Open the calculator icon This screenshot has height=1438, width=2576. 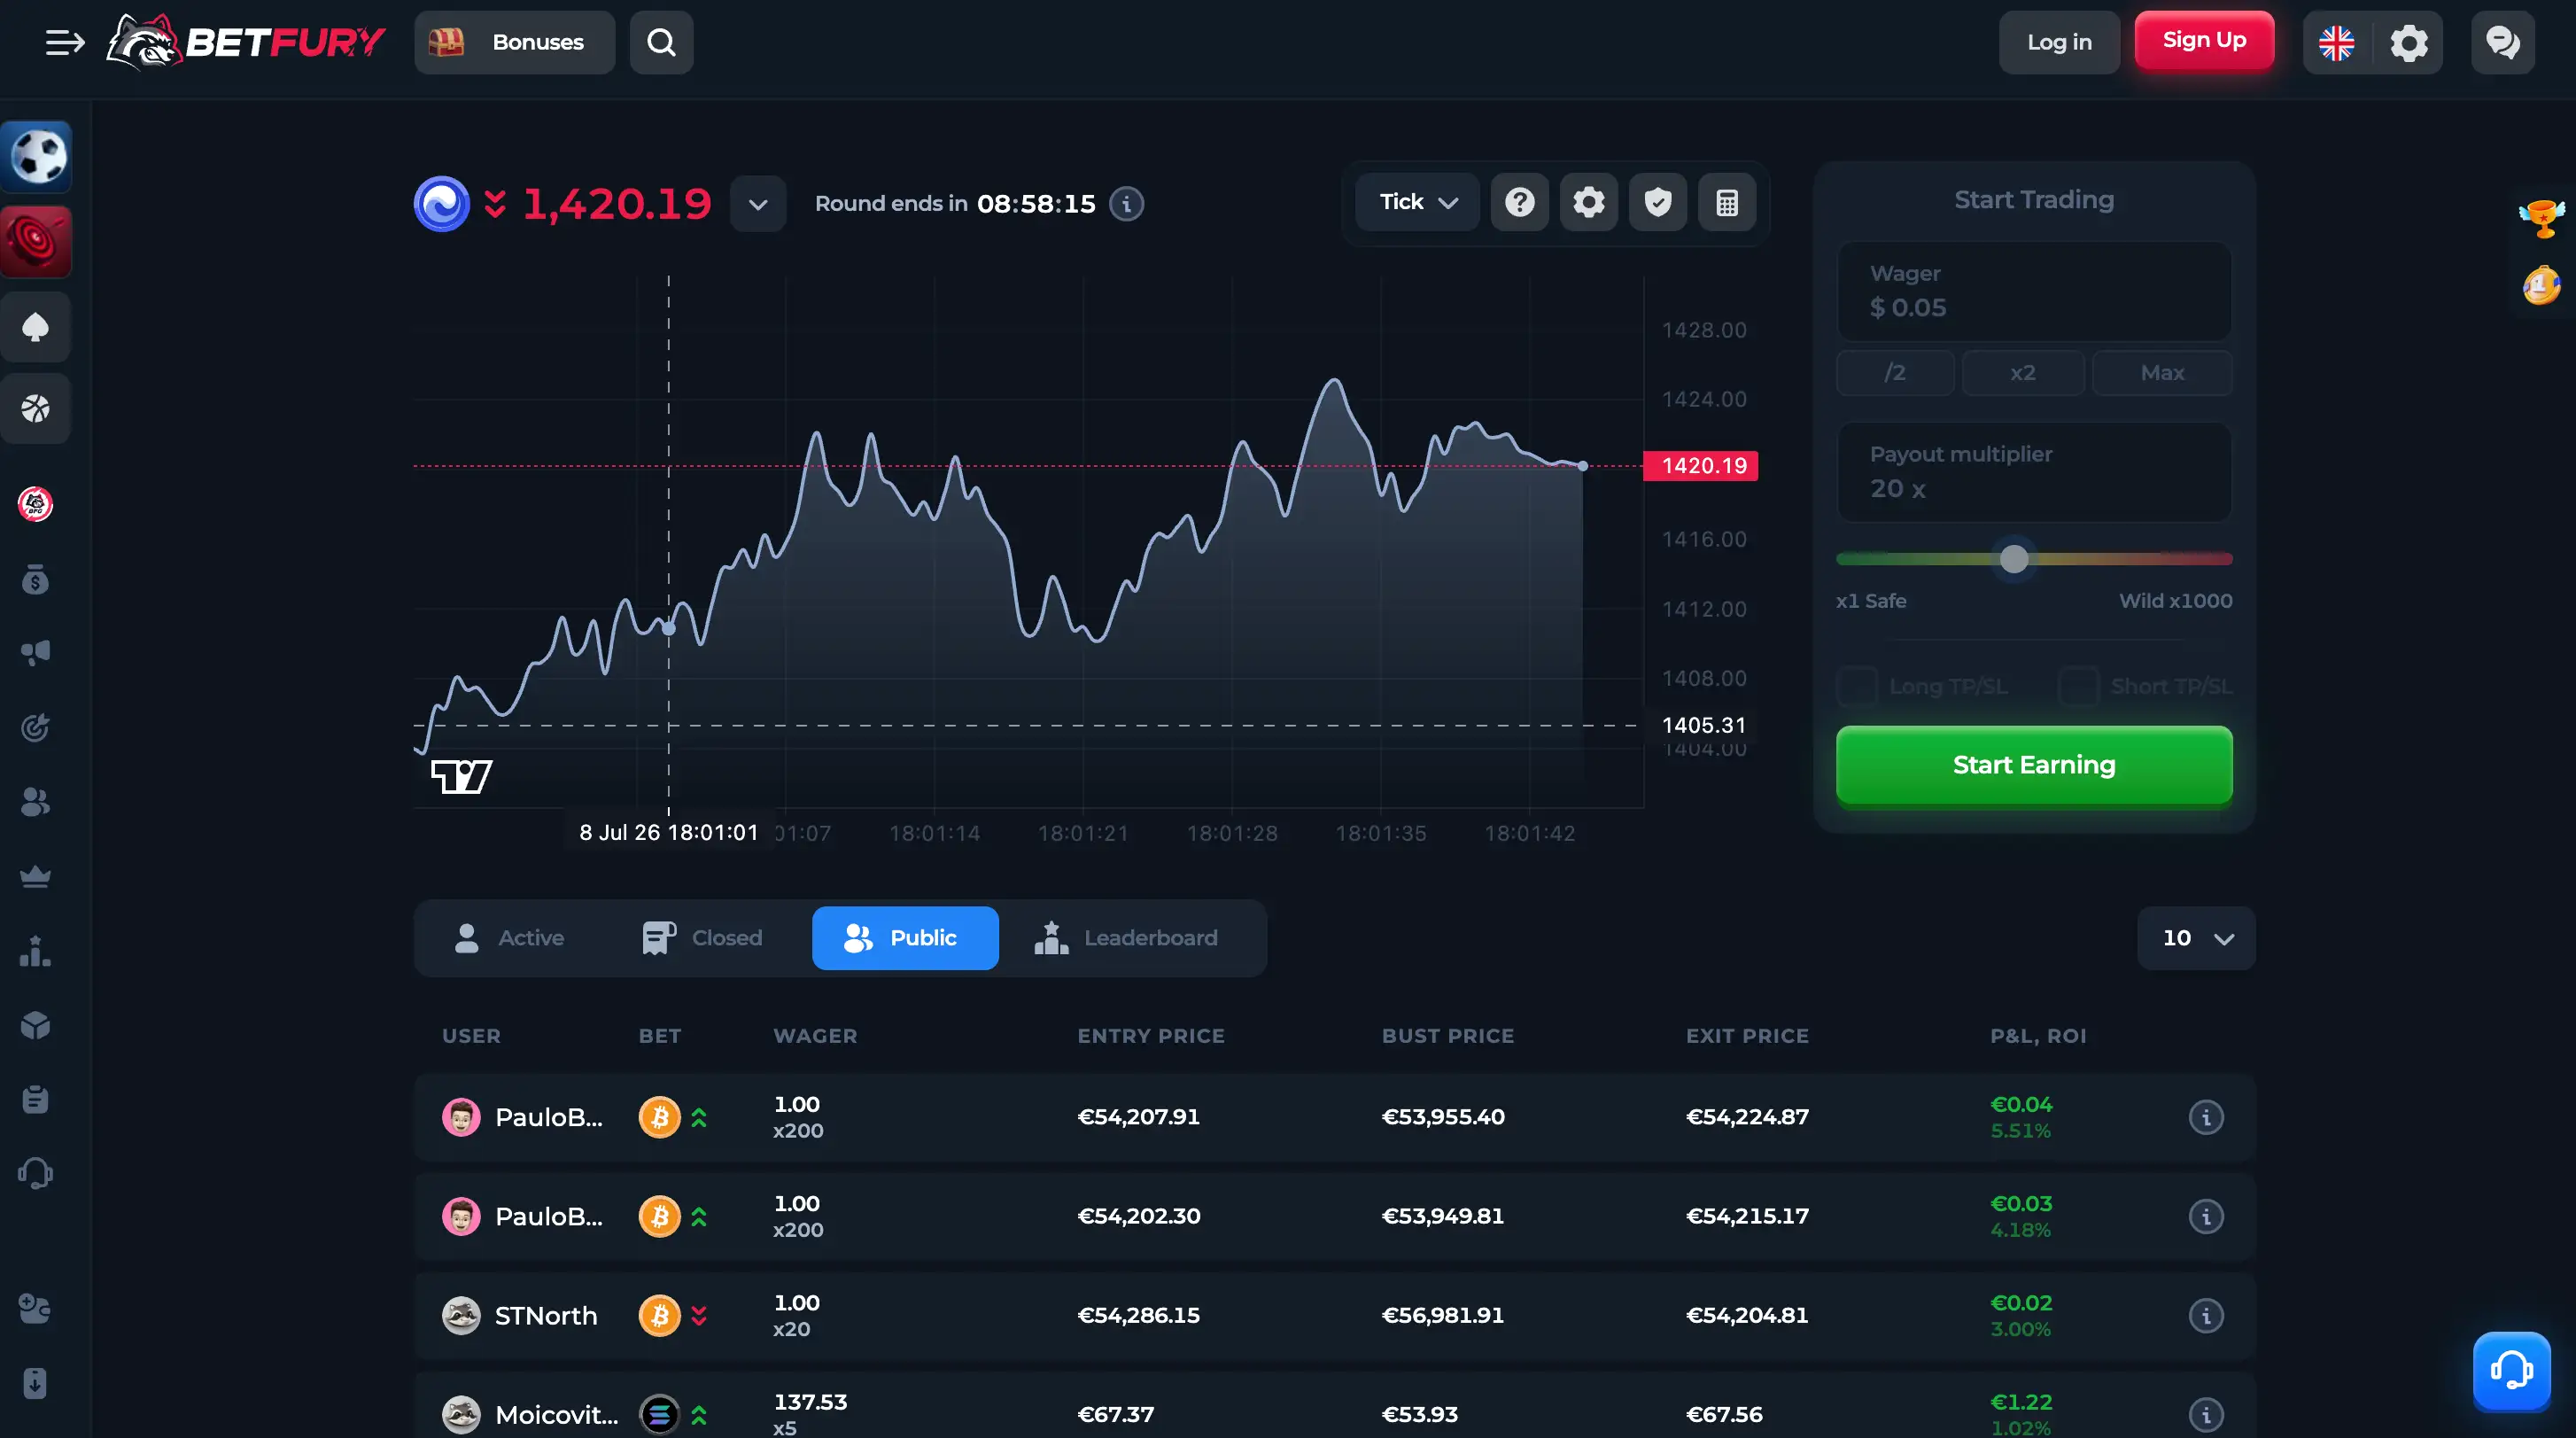pos(1726,202)
